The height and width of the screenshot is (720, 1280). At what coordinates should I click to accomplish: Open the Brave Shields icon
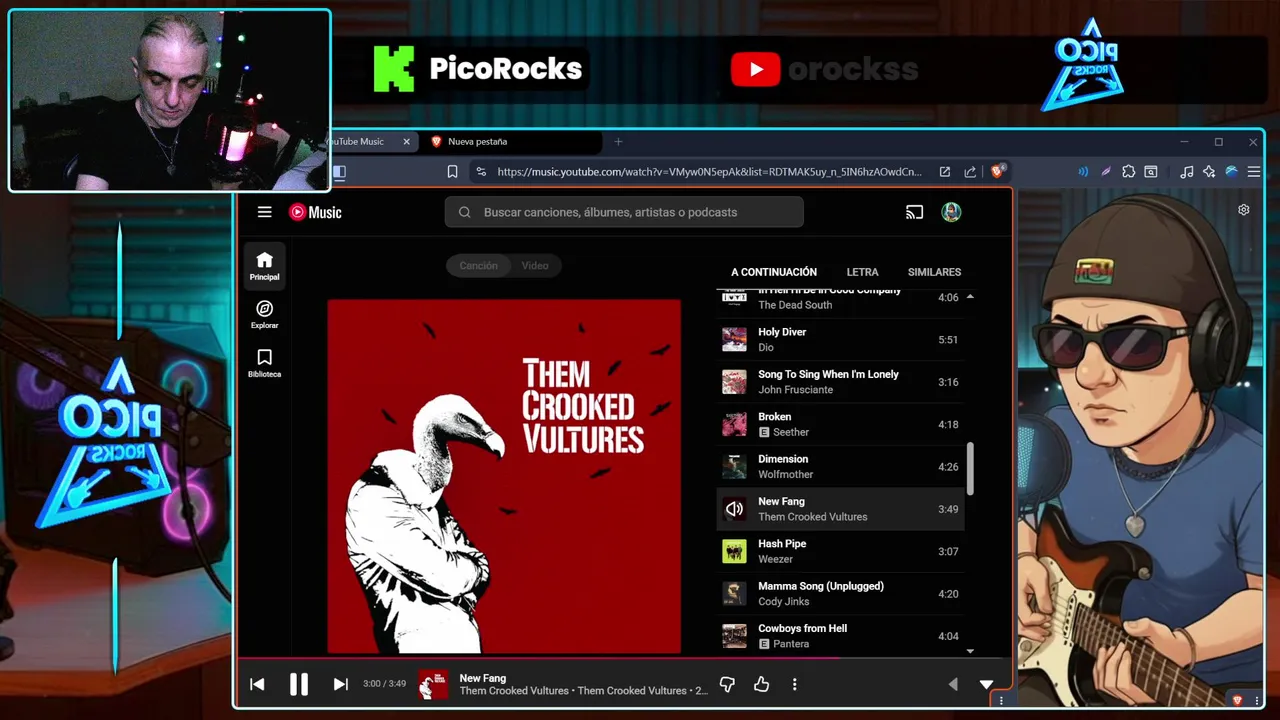(997, 172)
